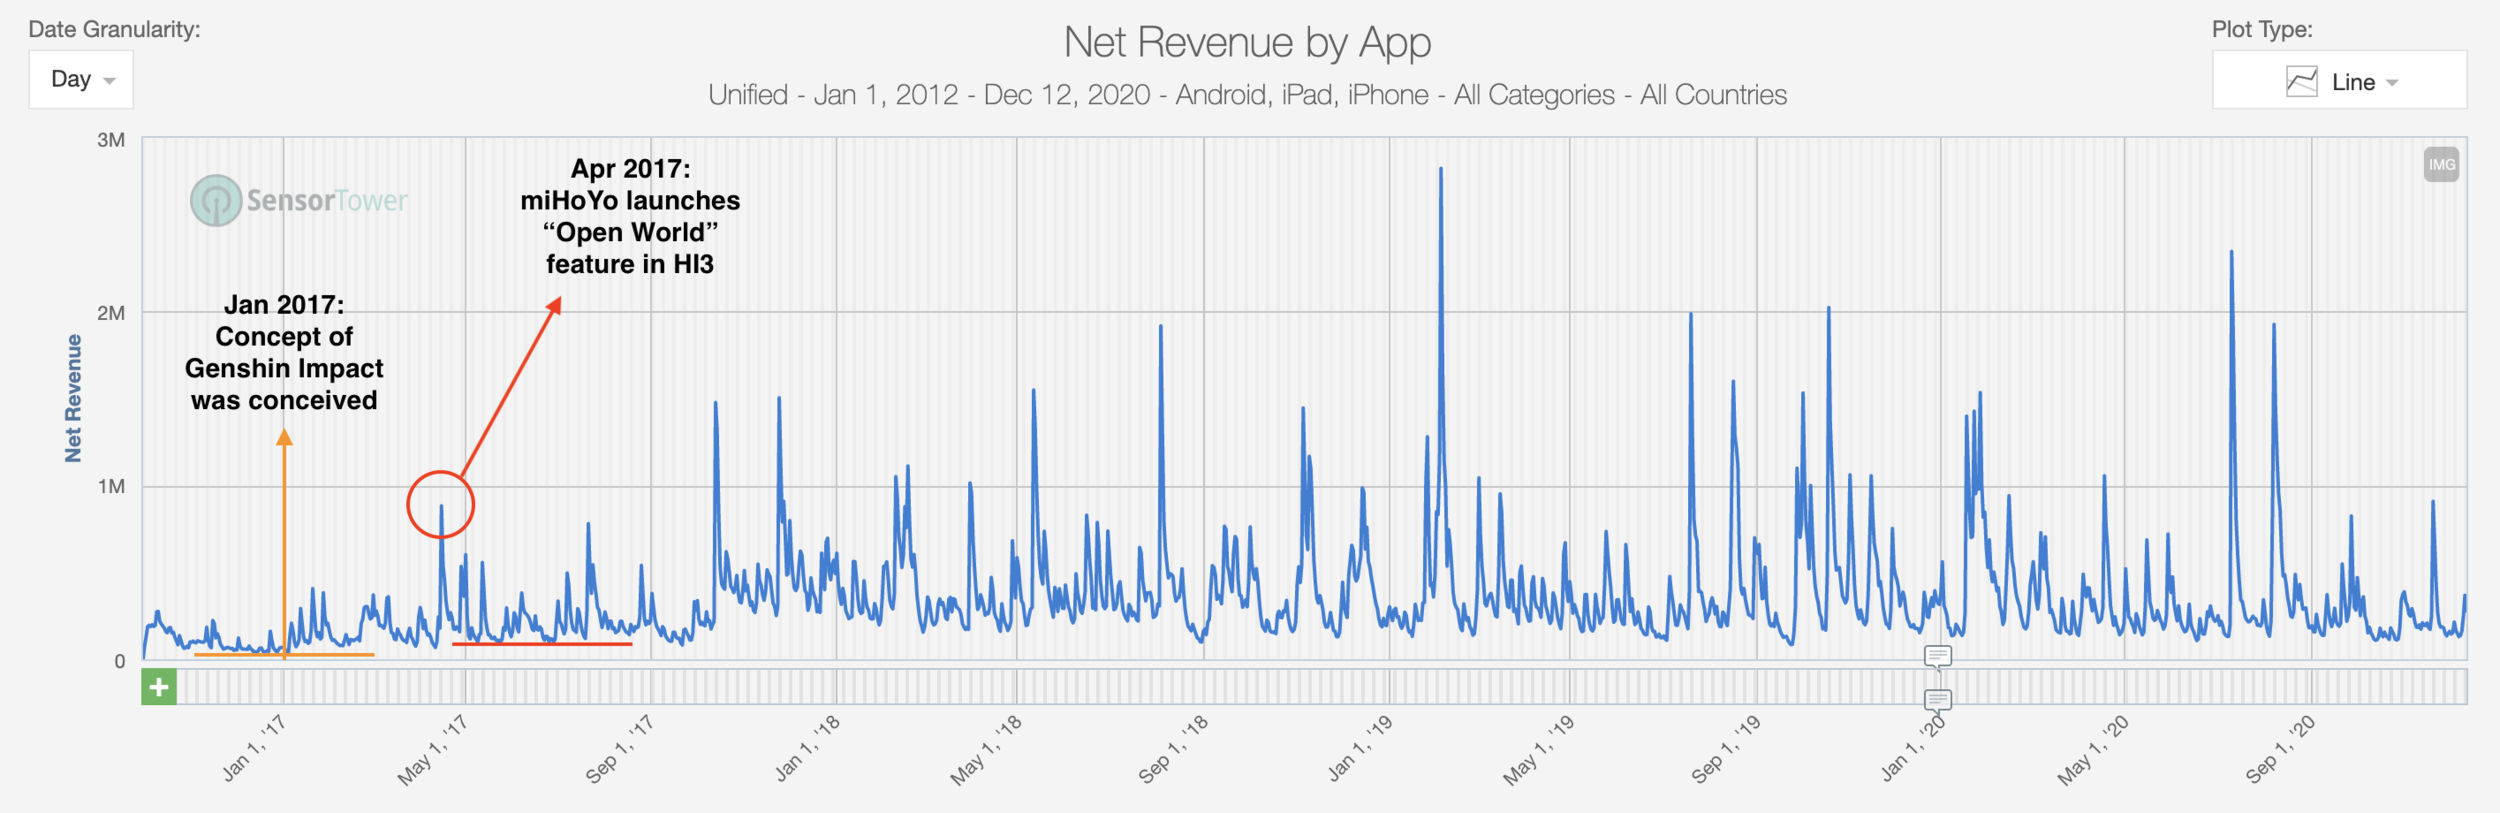Click the Sep 1, '17 axis label
Viewport: 2500px width, 813px height.
click(x=619, y=749)
